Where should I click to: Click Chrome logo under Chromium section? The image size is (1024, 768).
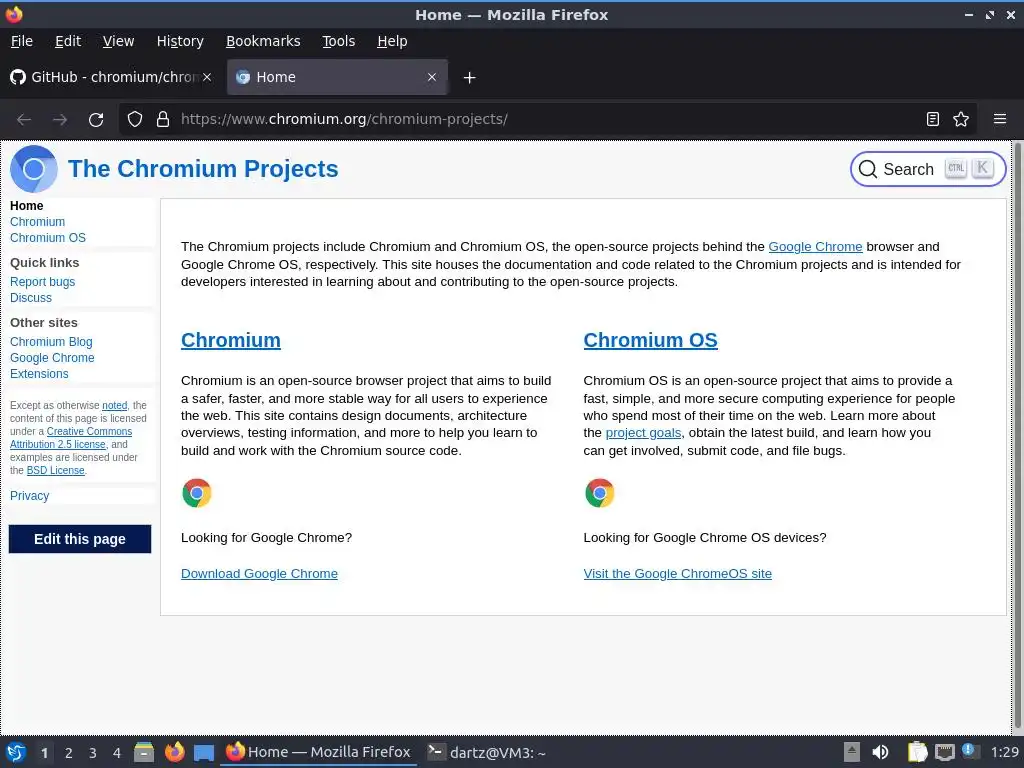point(197,493)
